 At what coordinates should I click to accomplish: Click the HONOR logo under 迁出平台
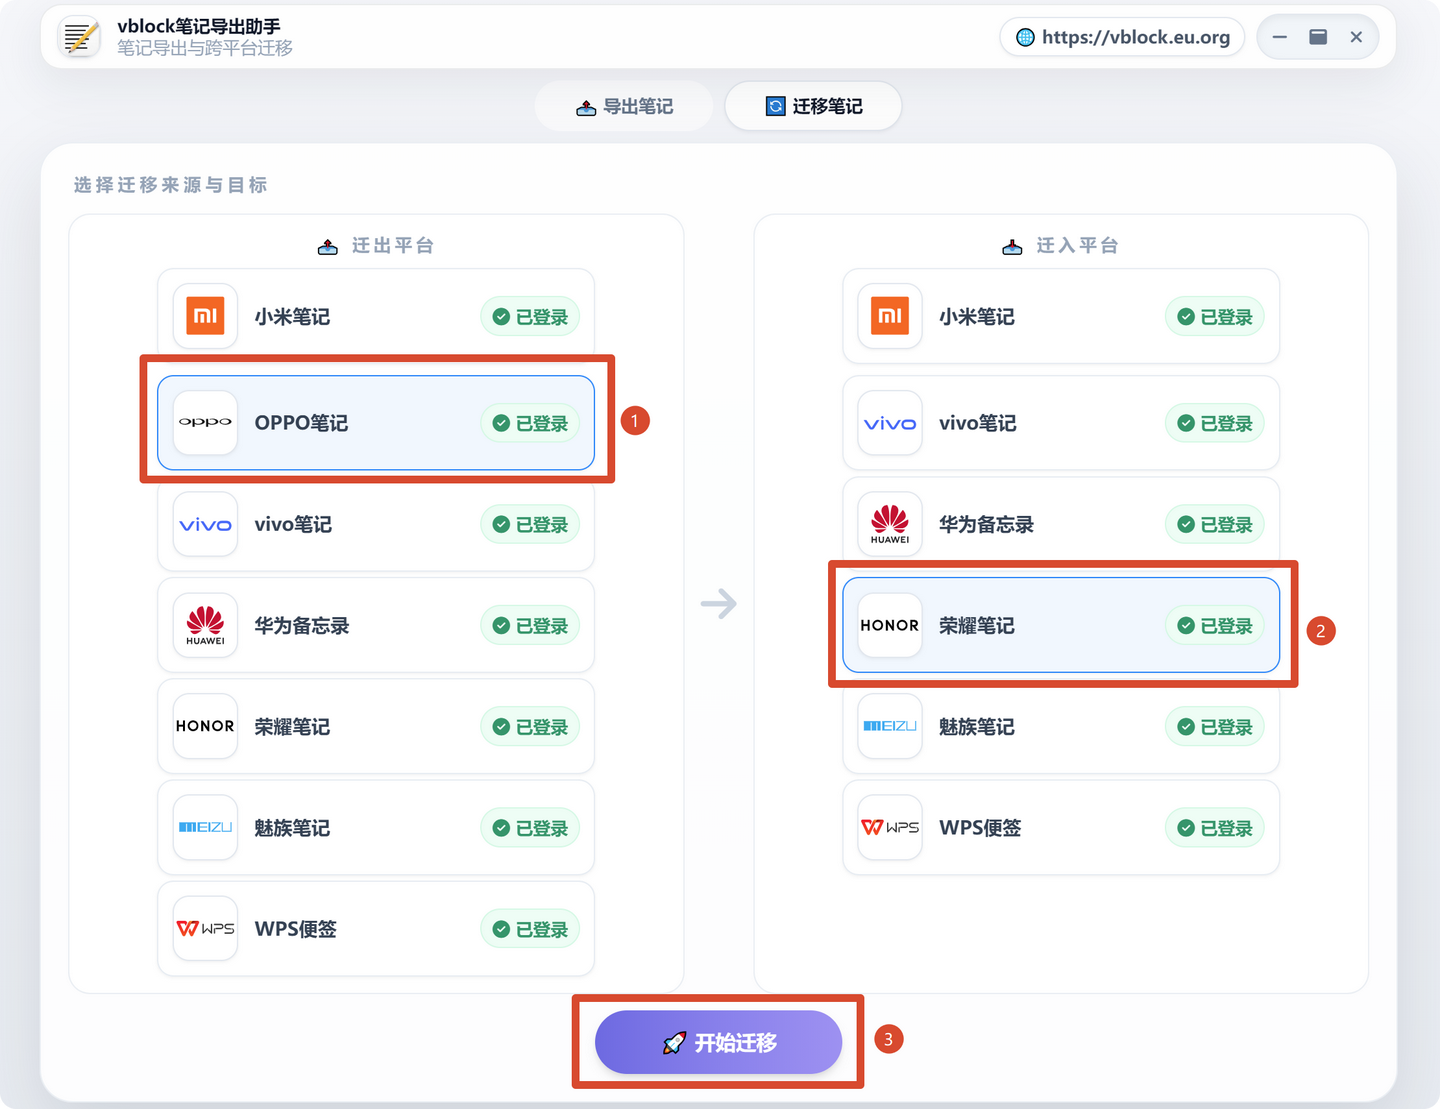pos(205,726)
